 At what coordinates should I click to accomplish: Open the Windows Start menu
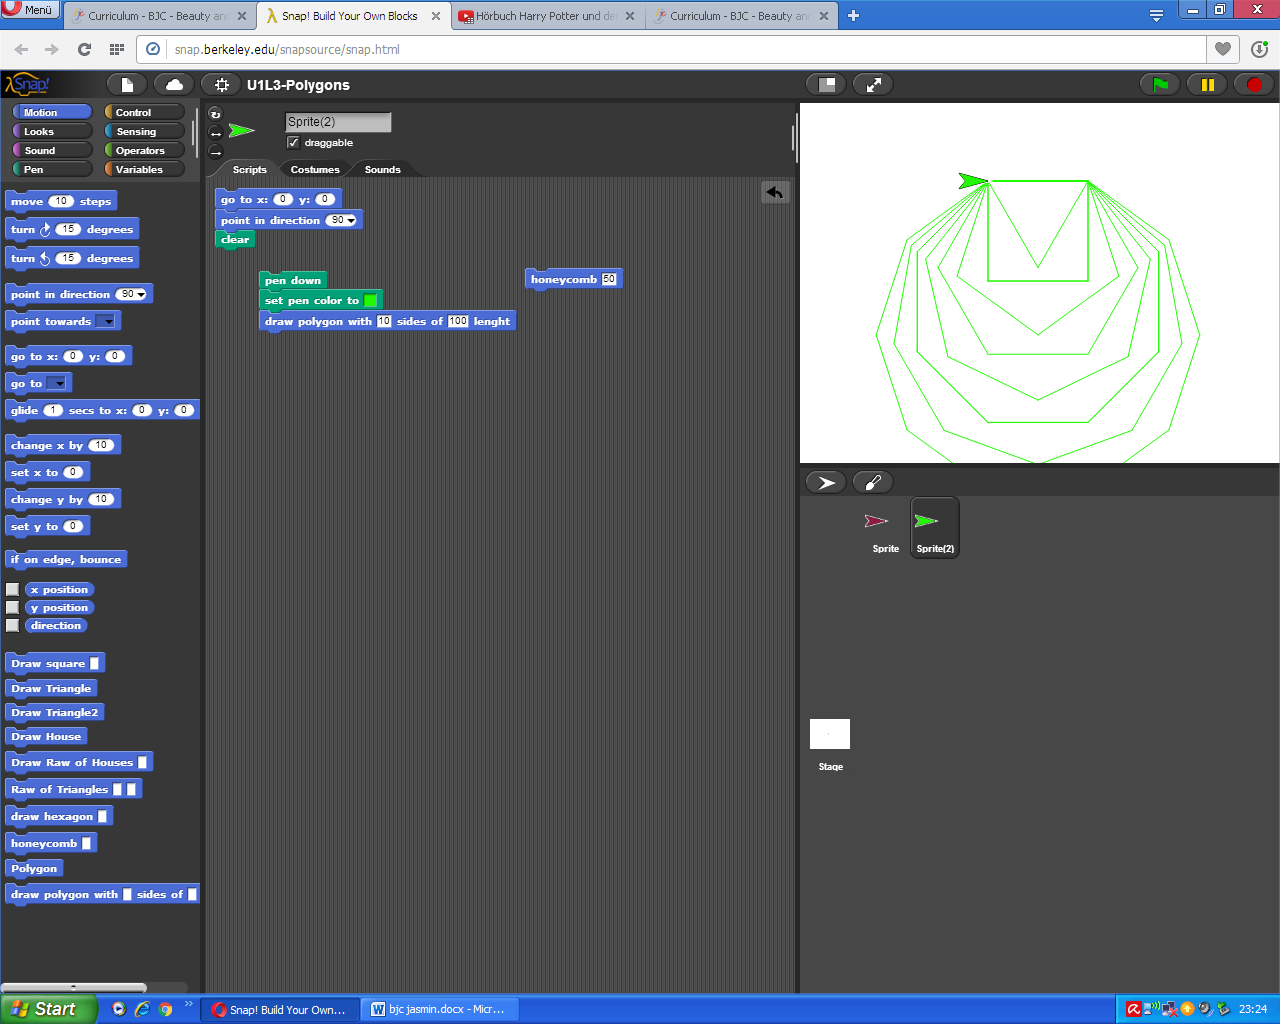pyautogui.click(x=48, y=1009)
